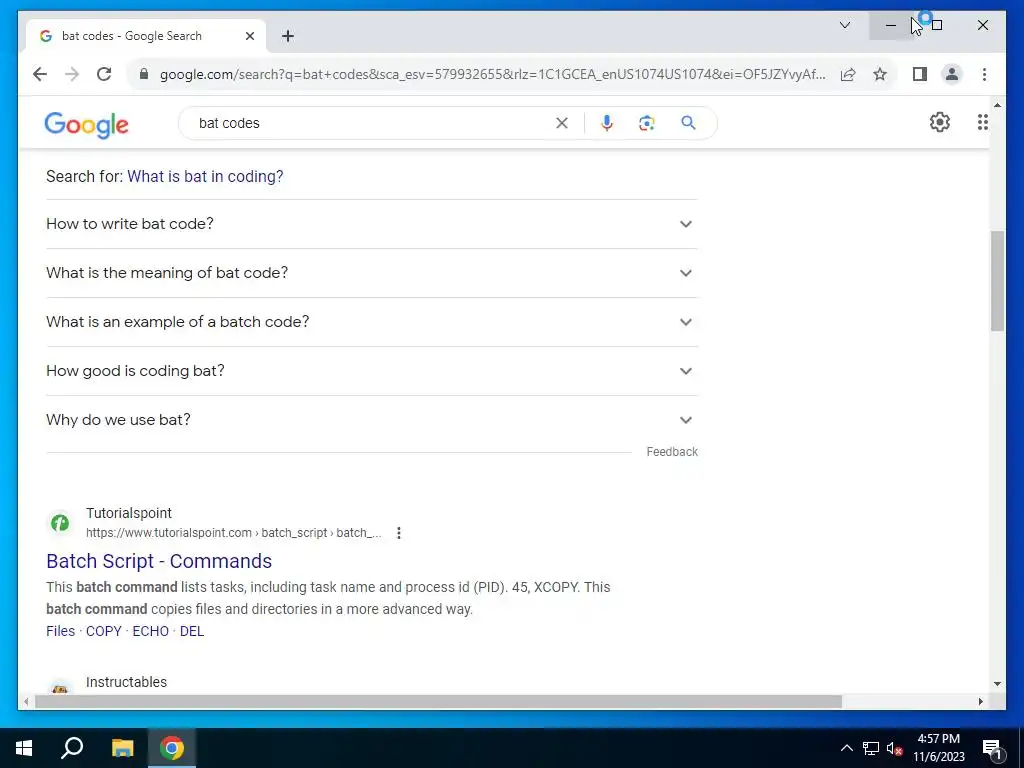Viewport: 1024px width, 768px height.
Task: Open Windows taskbar search
Action: (x=72, y=748)
